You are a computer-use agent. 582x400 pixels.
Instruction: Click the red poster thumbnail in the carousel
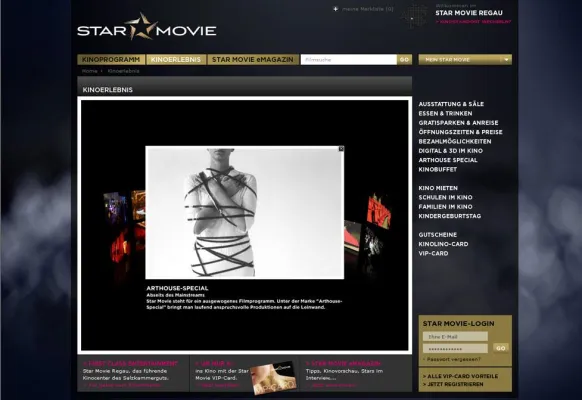(x=379, y=210)
